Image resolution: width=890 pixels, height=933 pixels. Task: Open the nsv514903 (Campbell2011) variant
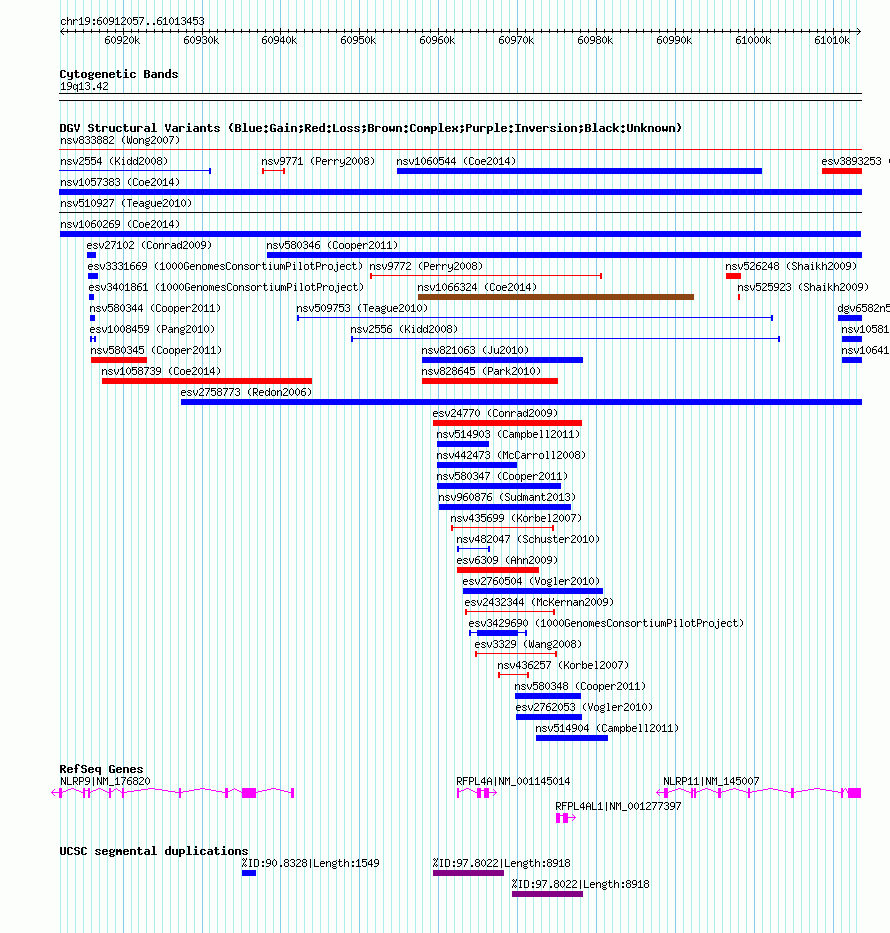click(x=508, y=434)
